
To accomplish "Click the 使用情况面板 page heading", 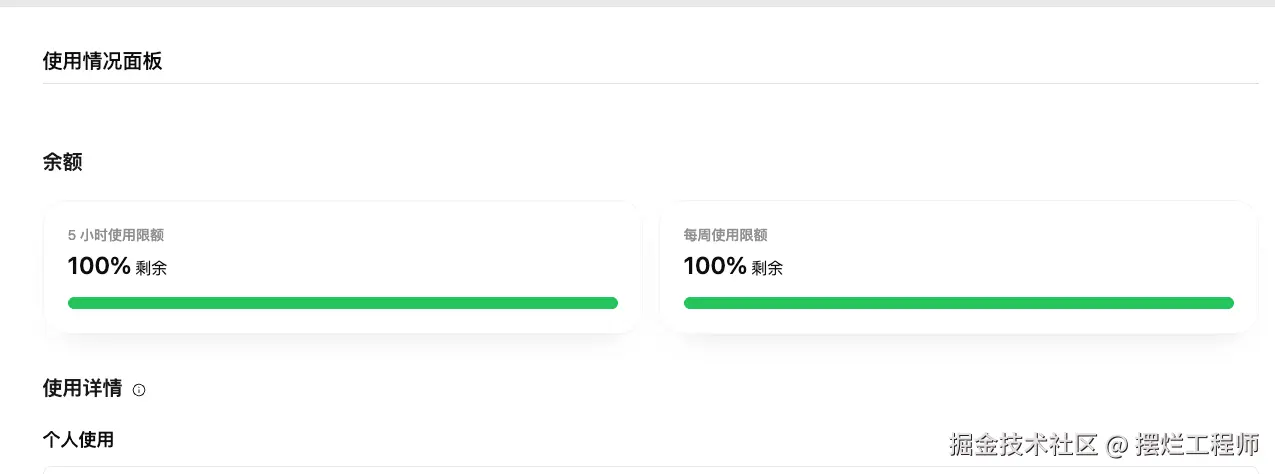I will [102, 61].
